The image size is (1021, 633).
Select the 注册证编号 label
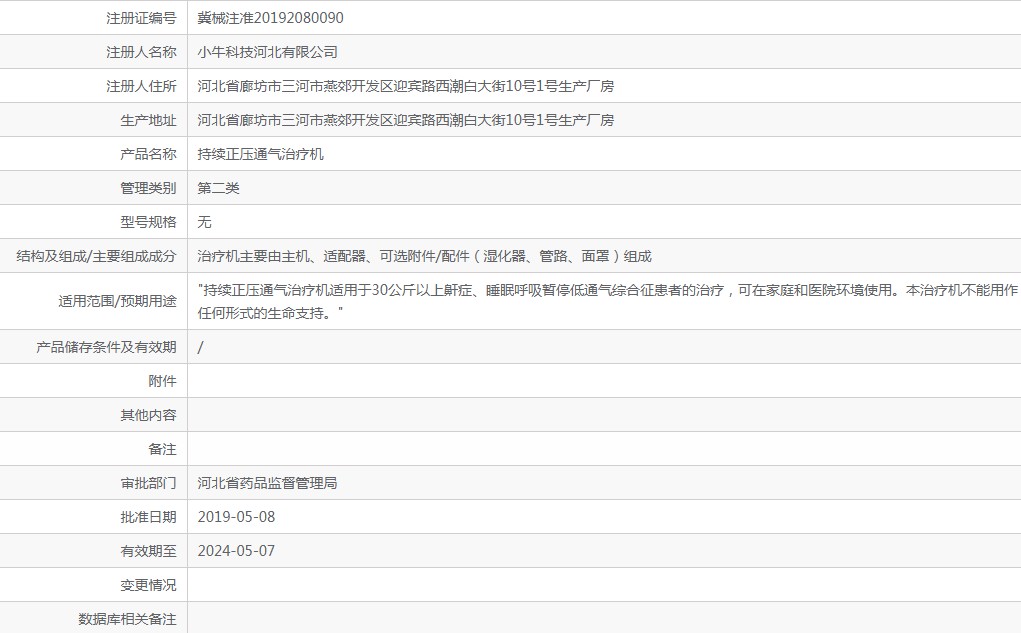tap(141, 18)
